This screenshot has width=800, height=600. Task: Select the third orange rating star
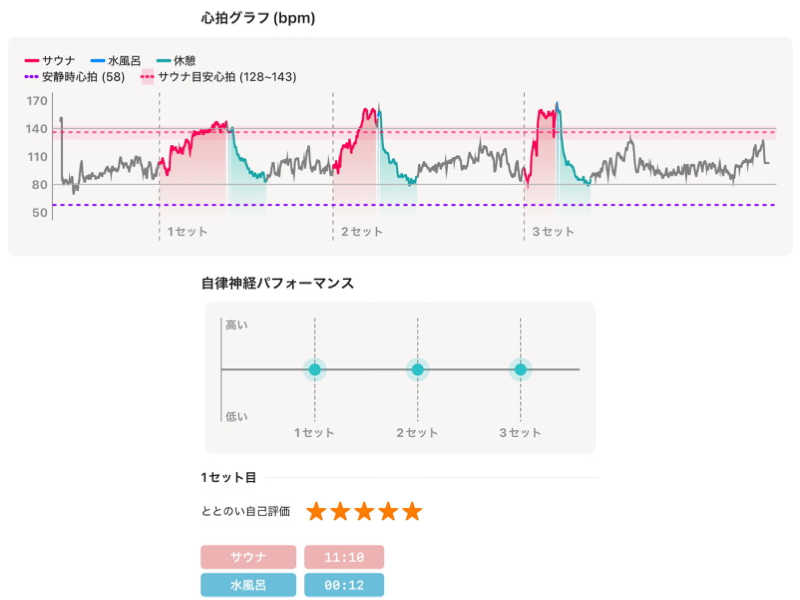[x=364, y=512]
